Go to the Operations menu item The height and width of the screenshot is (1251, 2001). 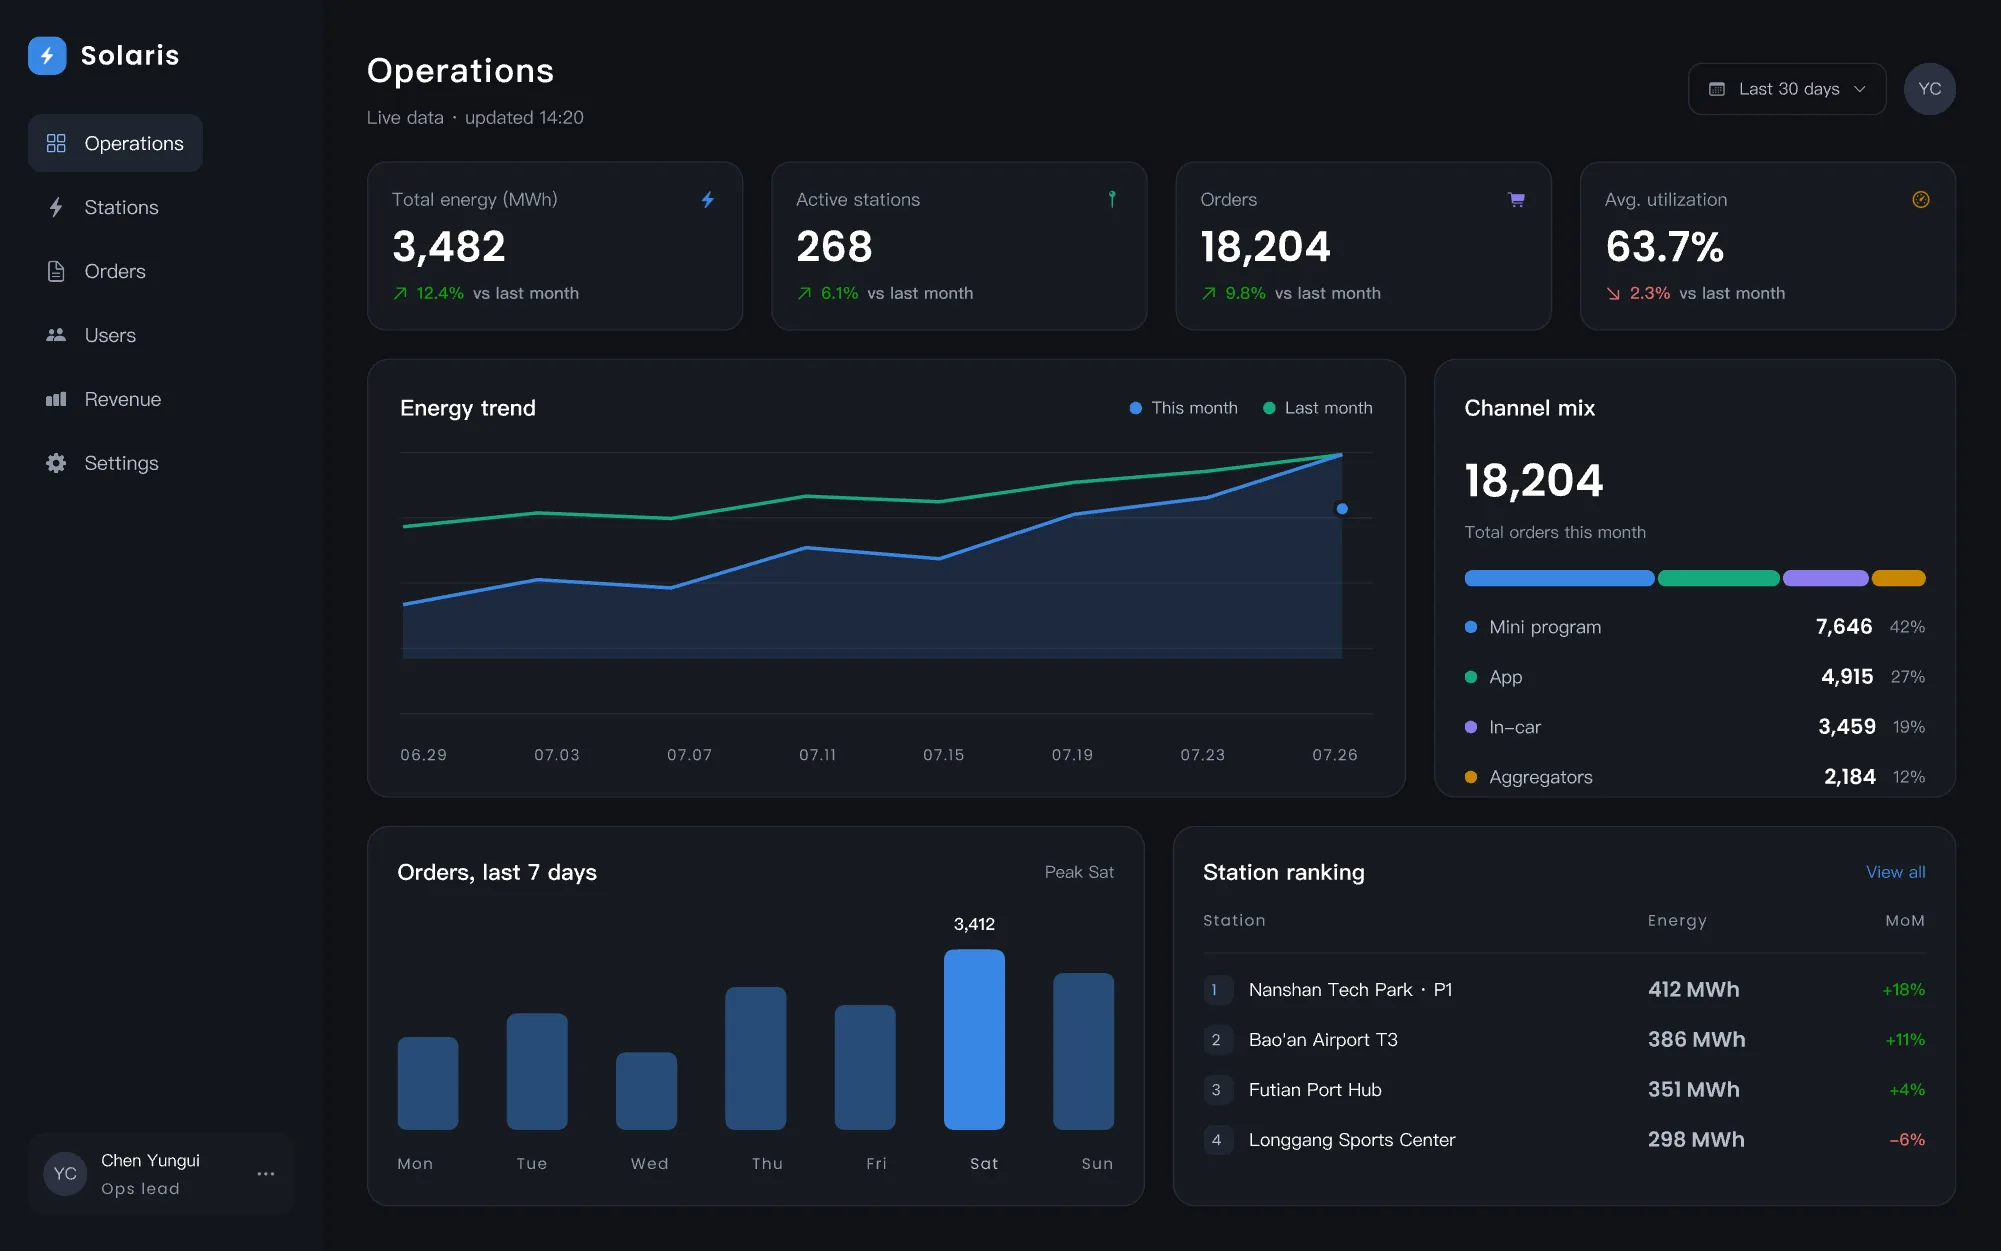115,143
